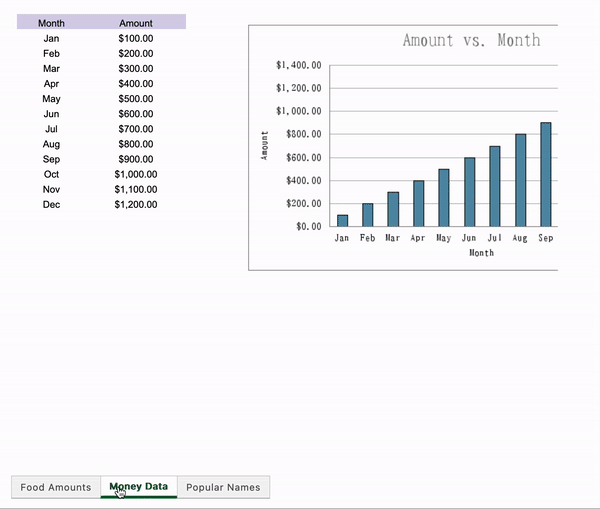This screenshot has height=509, width=600.
Task: Select the Jan month cell
Action: tap(51, 38)
